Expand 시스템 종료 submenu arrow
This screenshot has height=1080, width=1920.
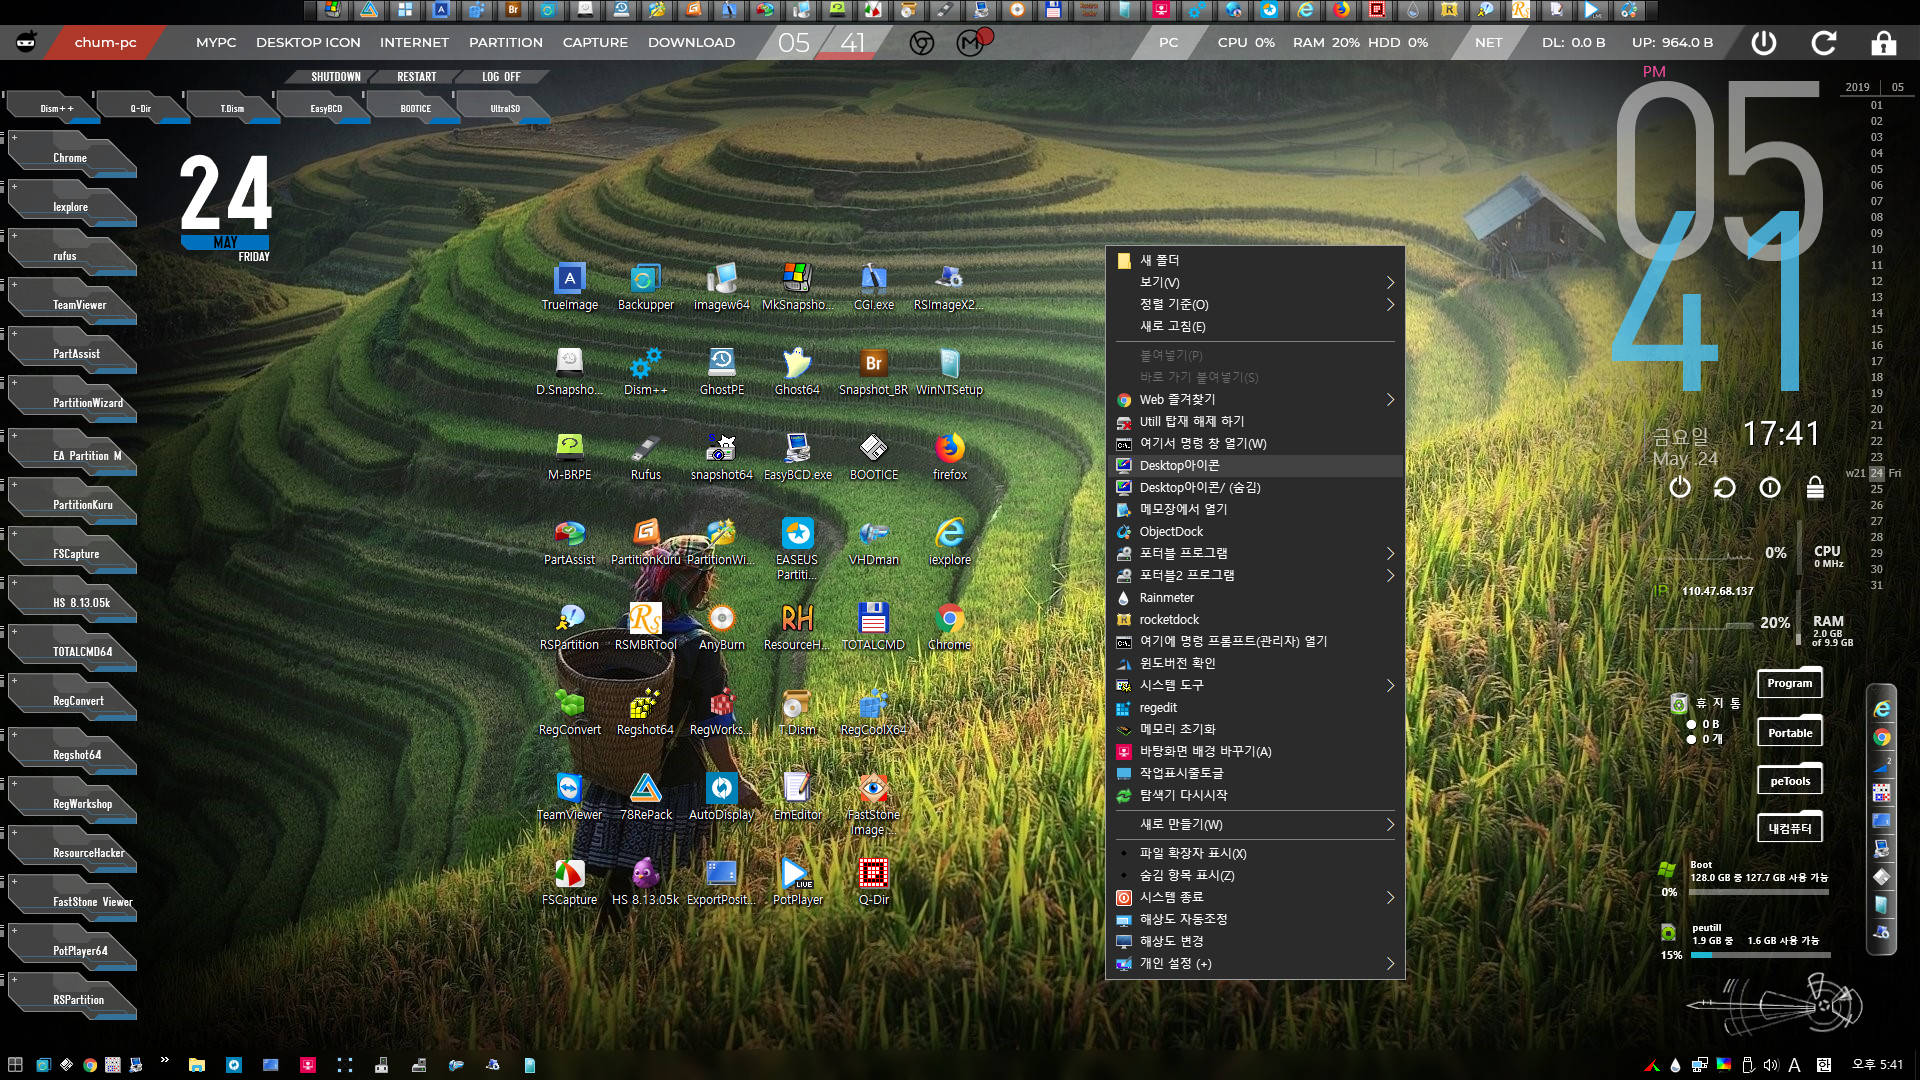[1390, 898]
